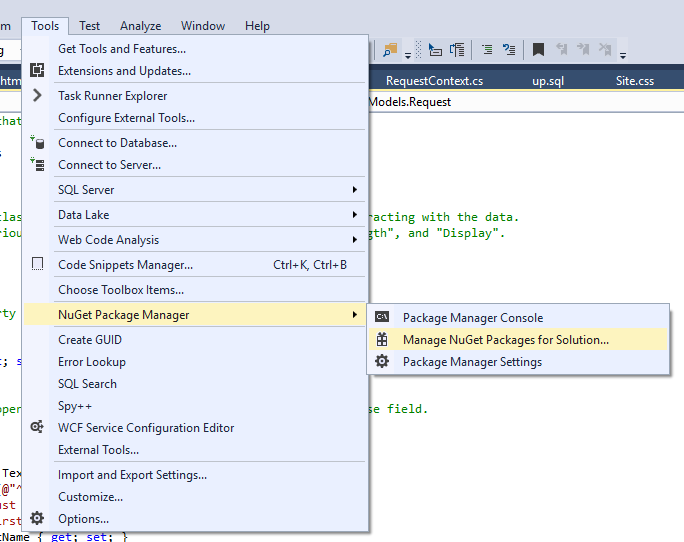Click the Options gear icon
The width and height of the screenshot is (684, 542).
37,518
